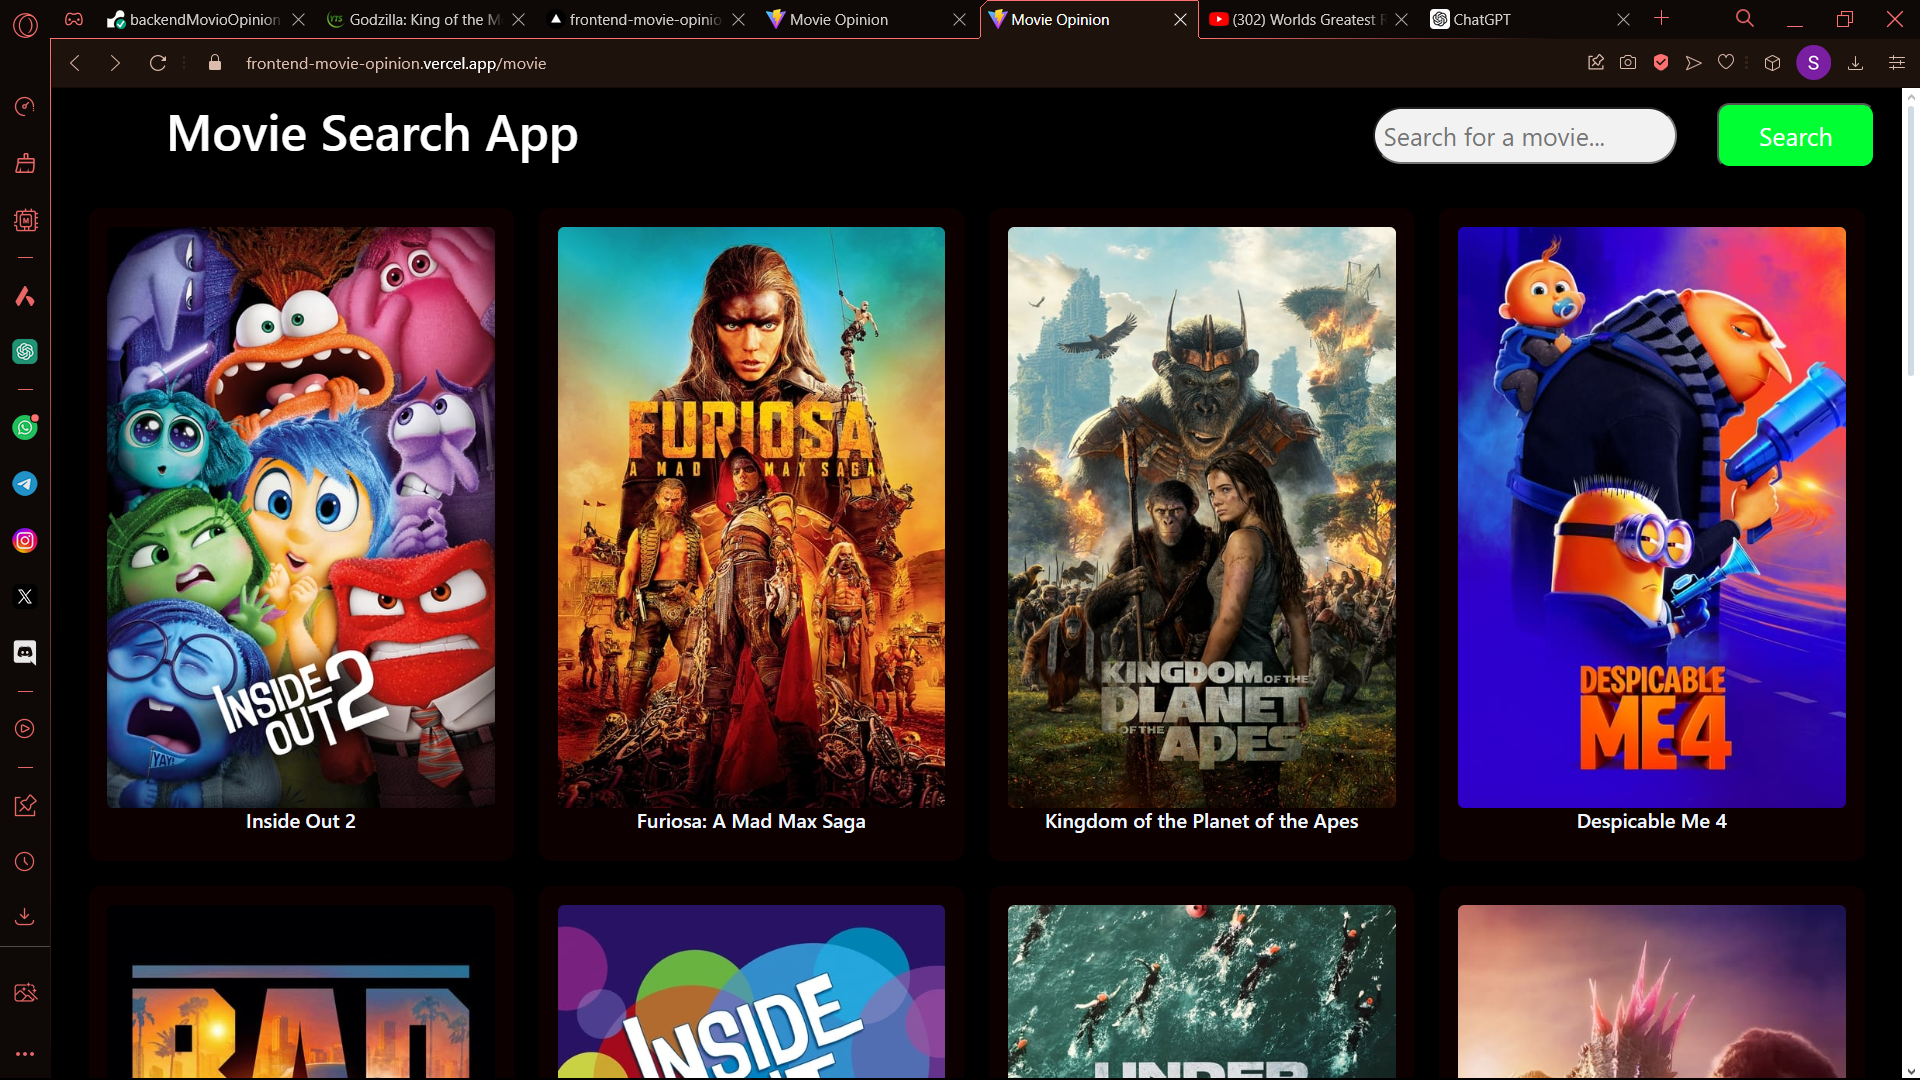Viewport: 1920px width, 1080px height.
Task: Click the green Search button
Action: 1795,136
